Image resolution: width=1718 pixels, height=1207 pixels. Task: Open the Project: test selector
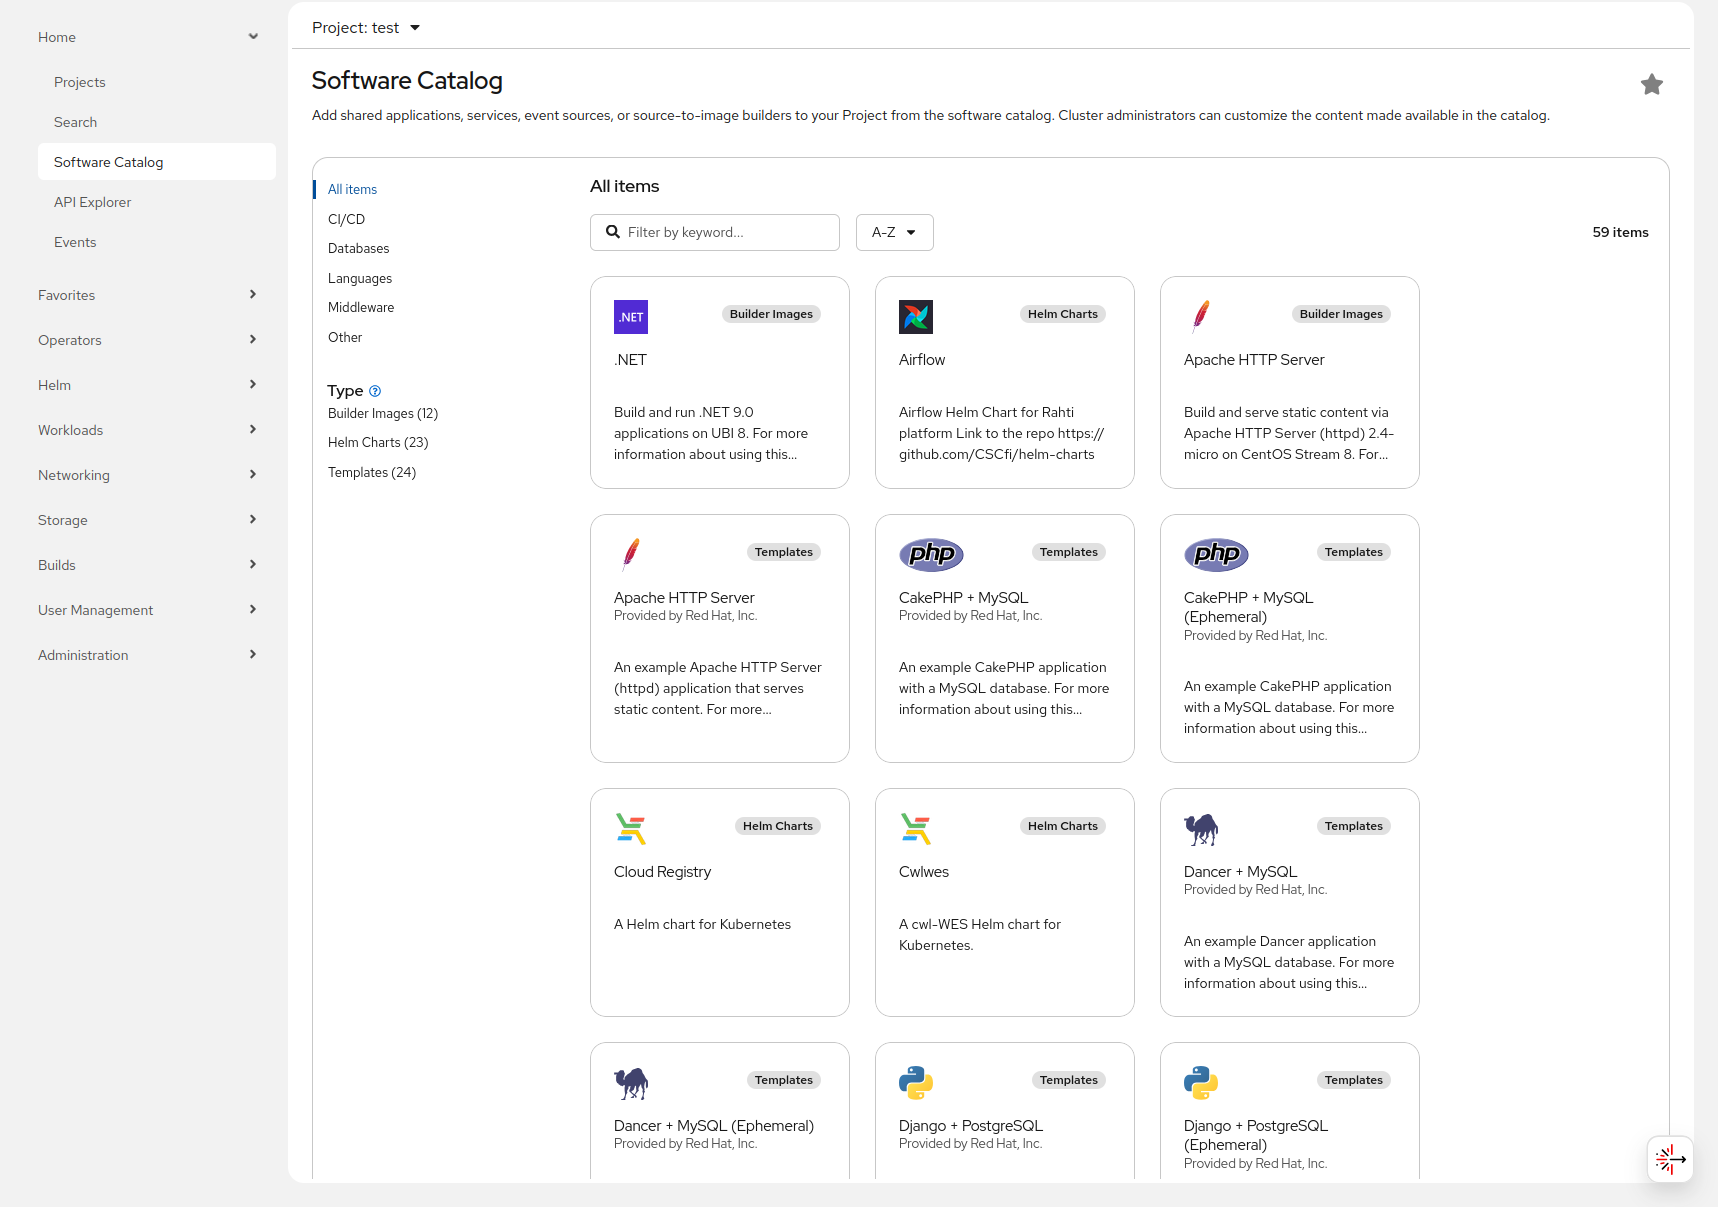[366, 28]
